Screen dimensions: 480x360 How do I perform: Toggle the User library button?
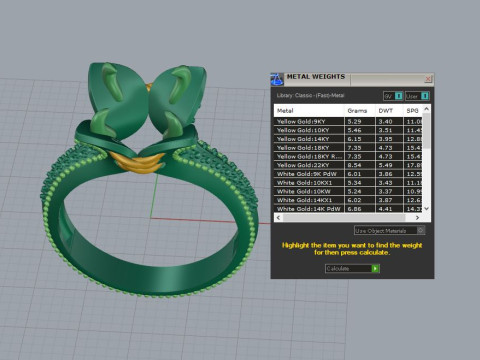click(417, 96)
